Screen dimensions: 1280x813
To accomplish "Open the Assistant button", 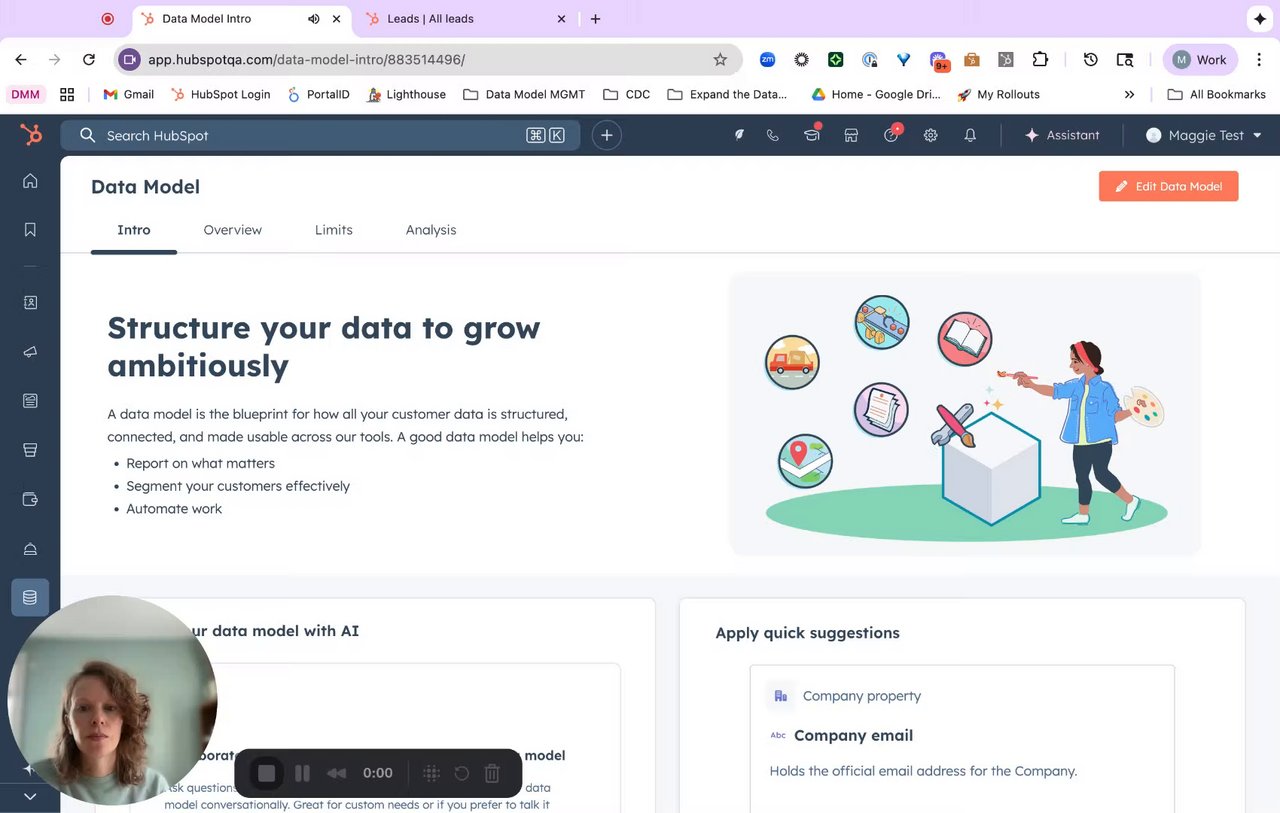I will tap(1062, 135).
